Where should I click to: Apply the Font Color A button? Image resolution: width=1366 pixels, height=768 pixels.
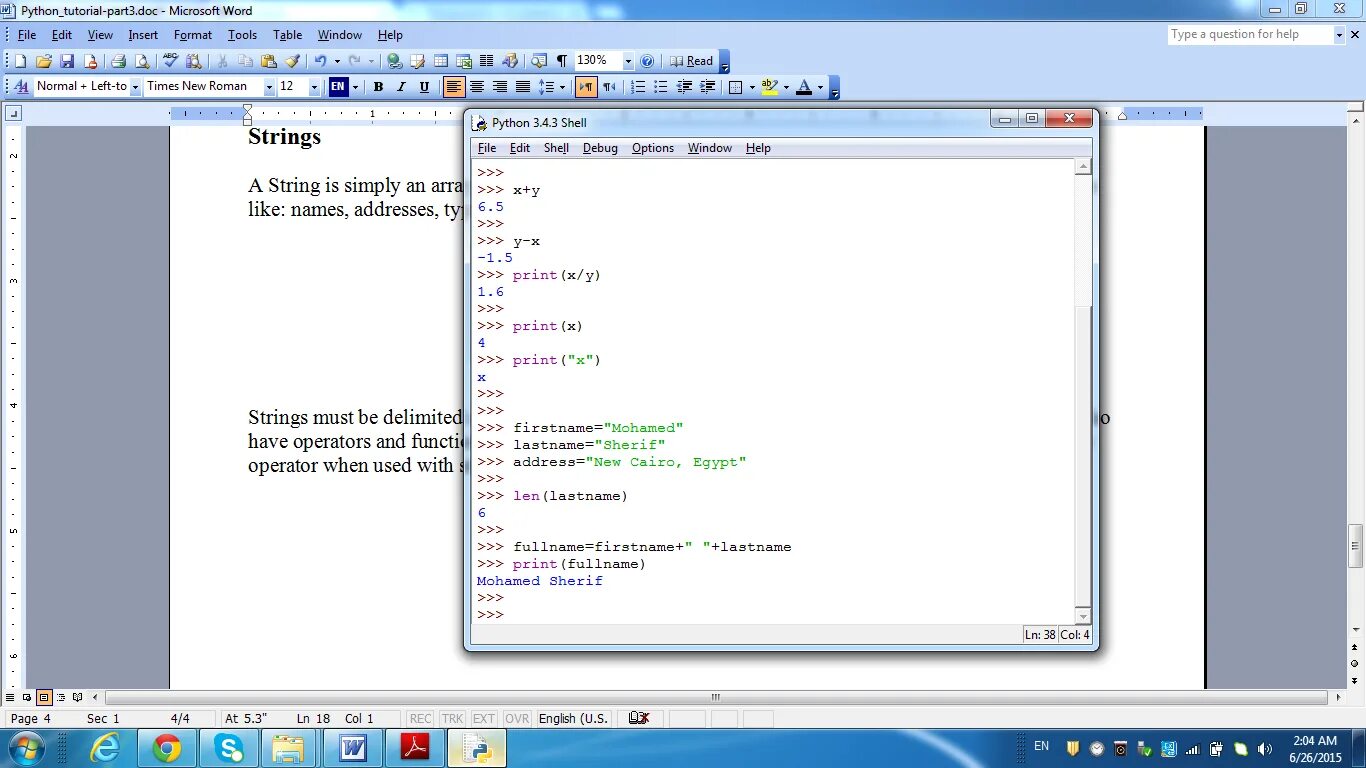(x=804, y=87)
